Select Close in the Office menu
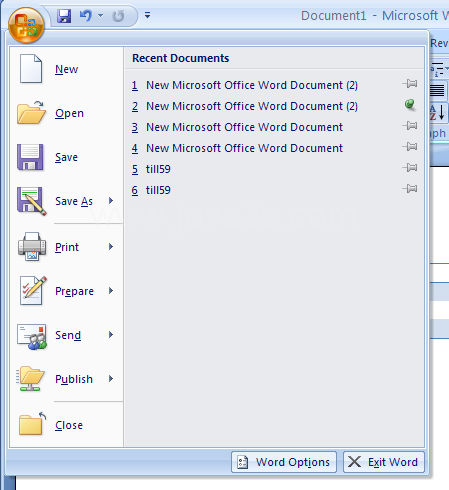Screen dimensions: 449x490 coord(69,425)
